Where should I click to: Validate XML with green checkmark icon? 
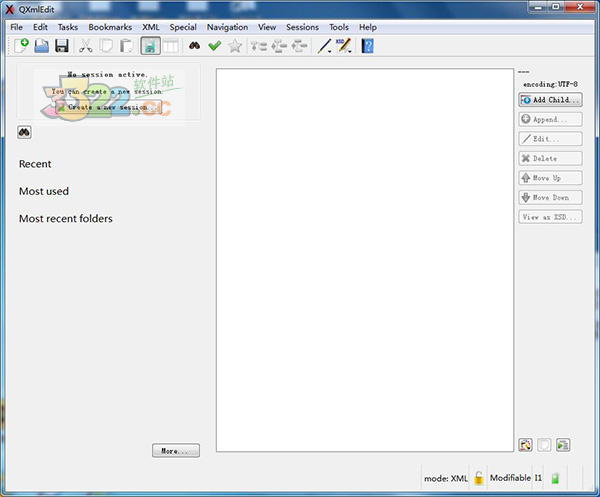point(214,46)
